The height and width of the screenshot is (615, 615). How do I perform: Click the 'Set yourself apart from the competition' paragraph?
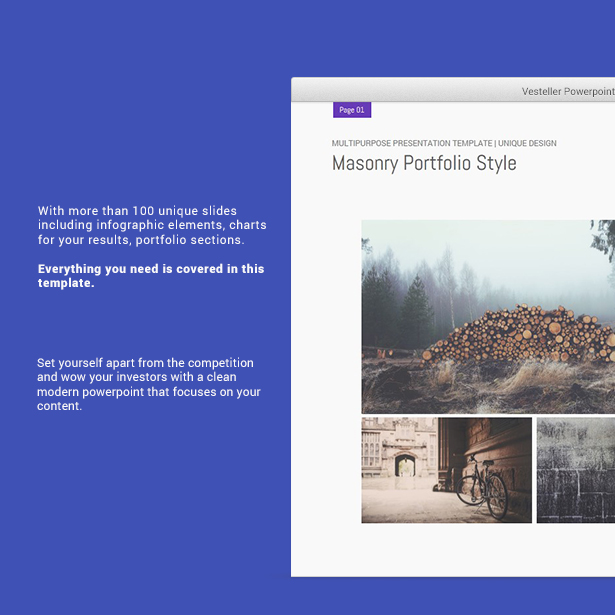pyautogui.click(x=148, y=384)
